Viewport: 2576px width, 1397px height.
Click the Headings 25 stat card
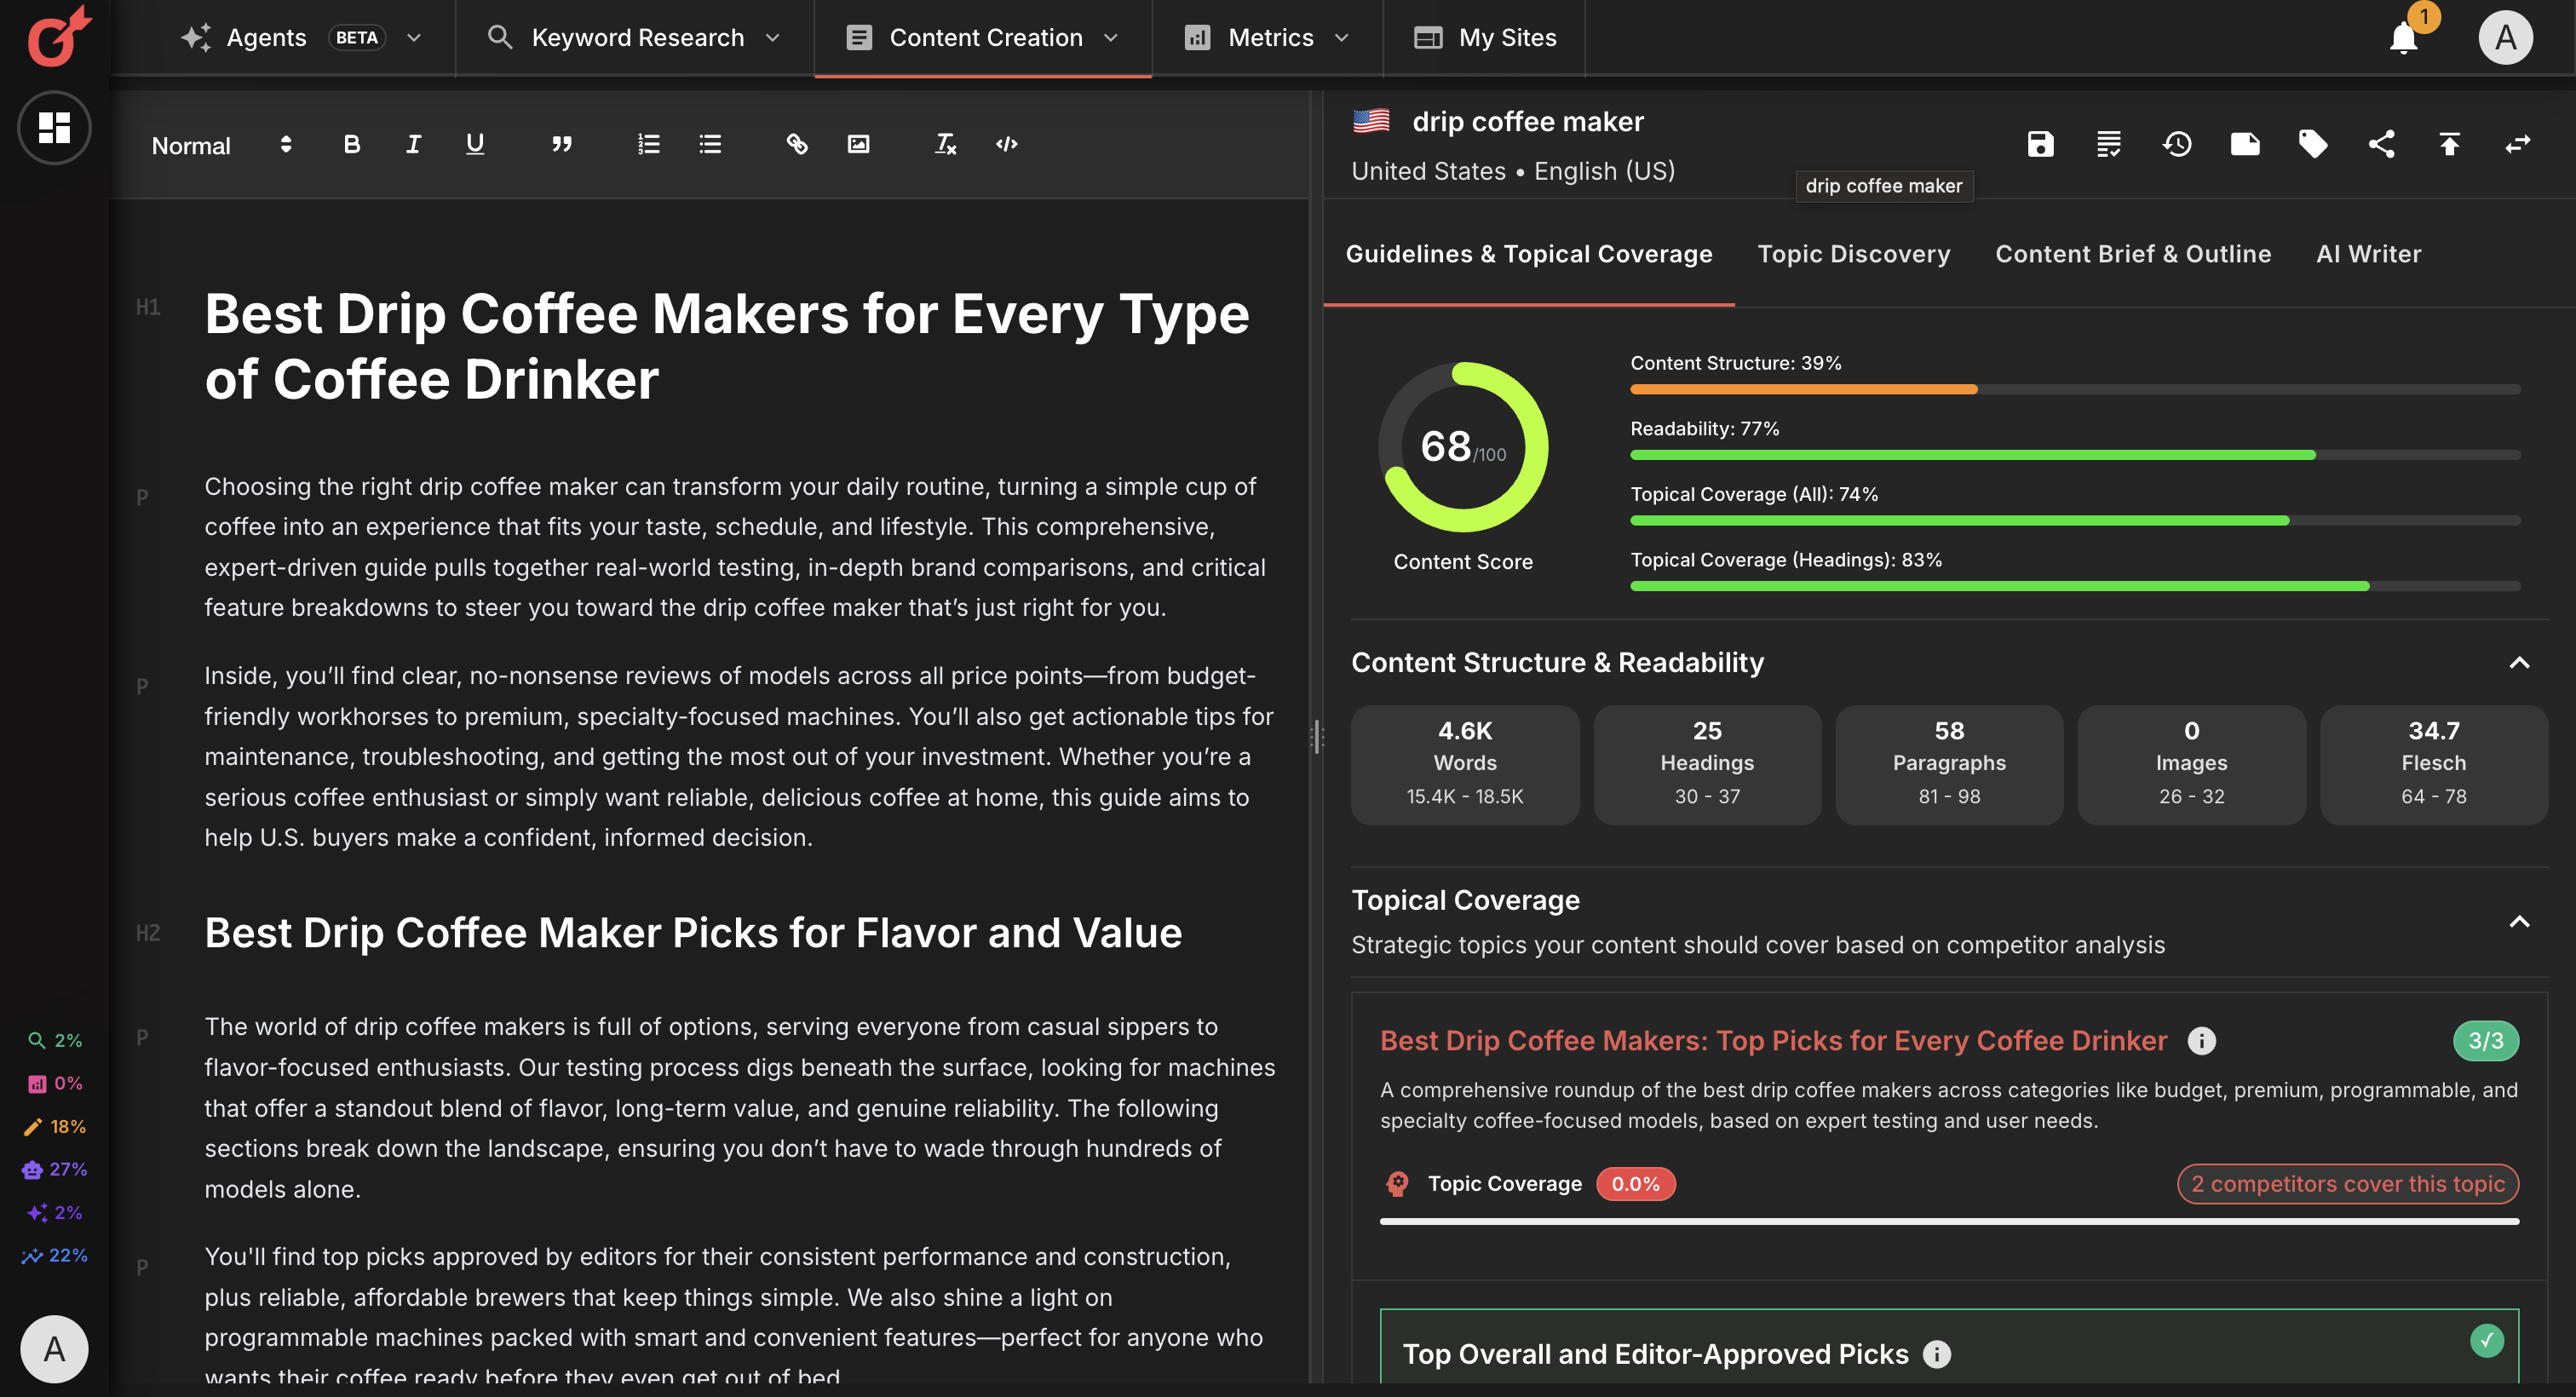[1706, 765]
